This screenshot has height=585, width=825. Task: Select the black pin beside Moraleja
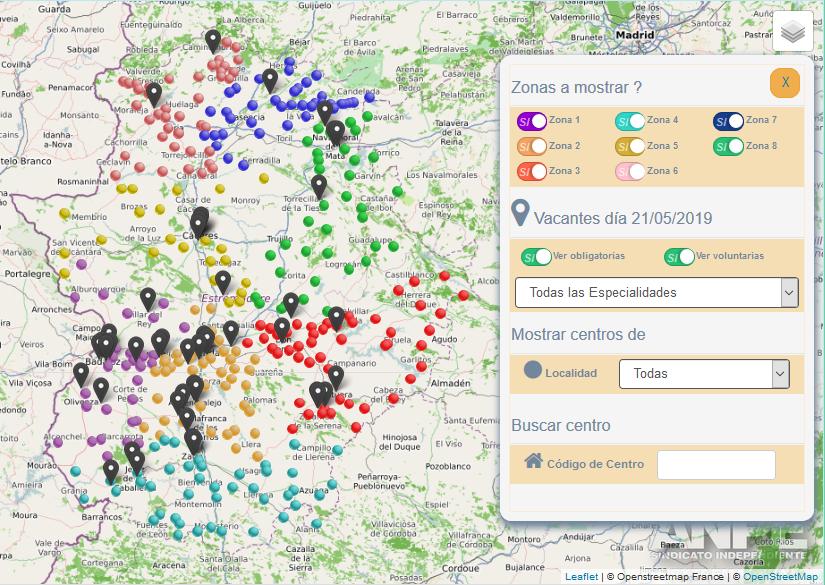click(x=154, y=93)
